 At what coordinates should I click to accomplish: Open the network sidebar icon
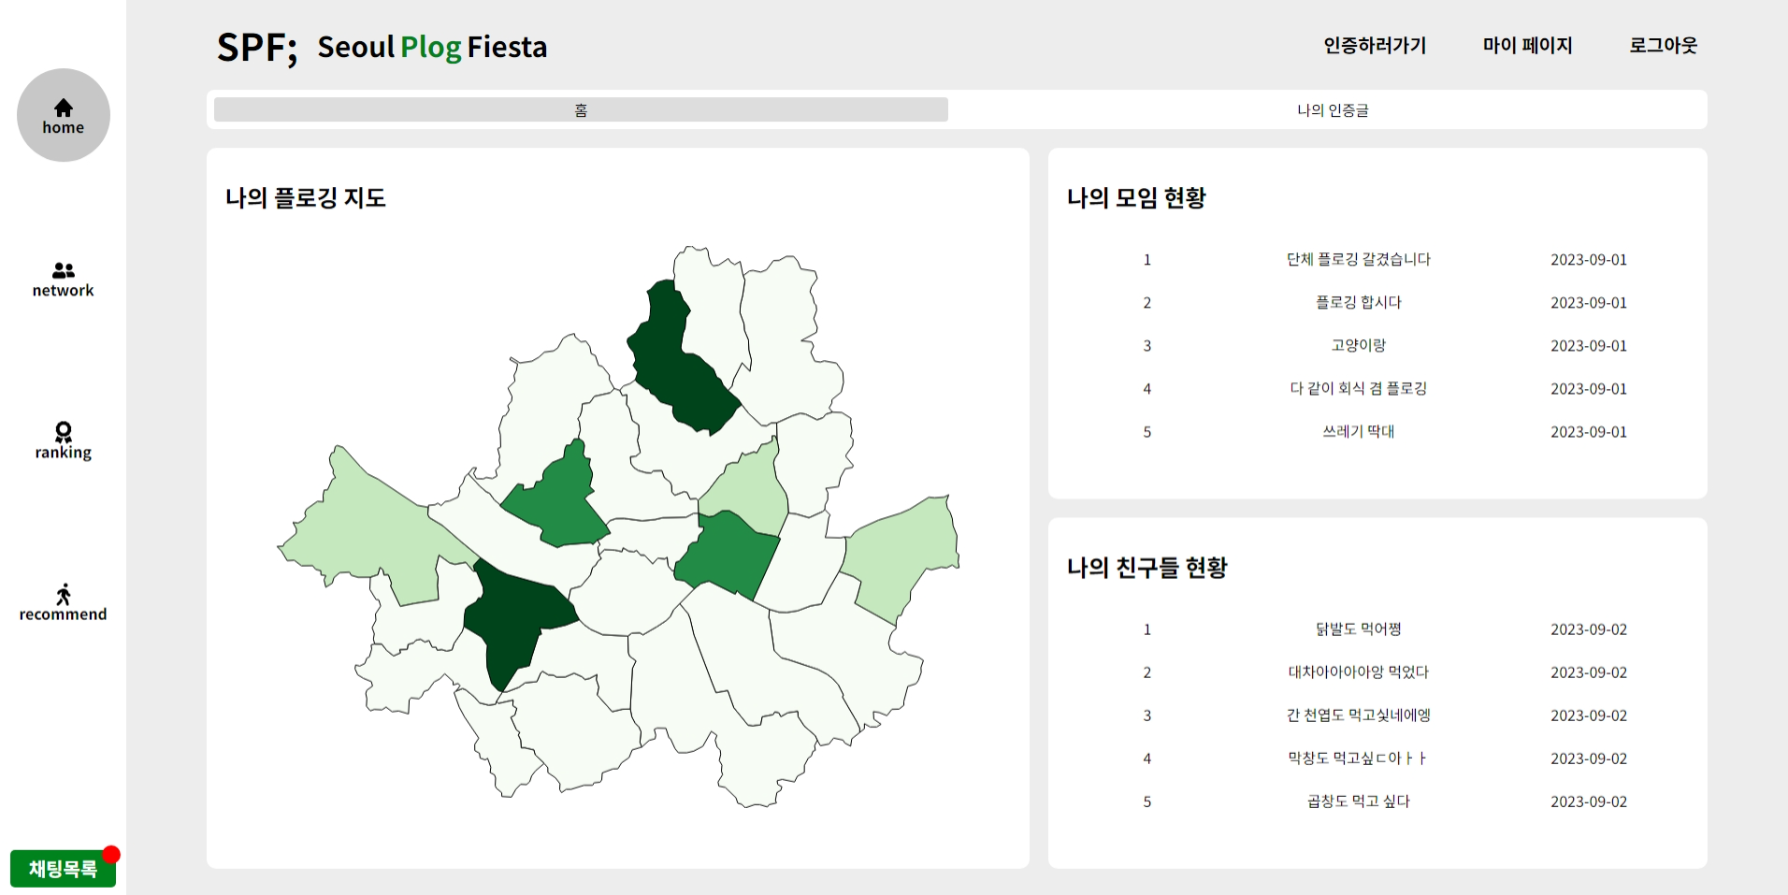click(x=63, y=279)
